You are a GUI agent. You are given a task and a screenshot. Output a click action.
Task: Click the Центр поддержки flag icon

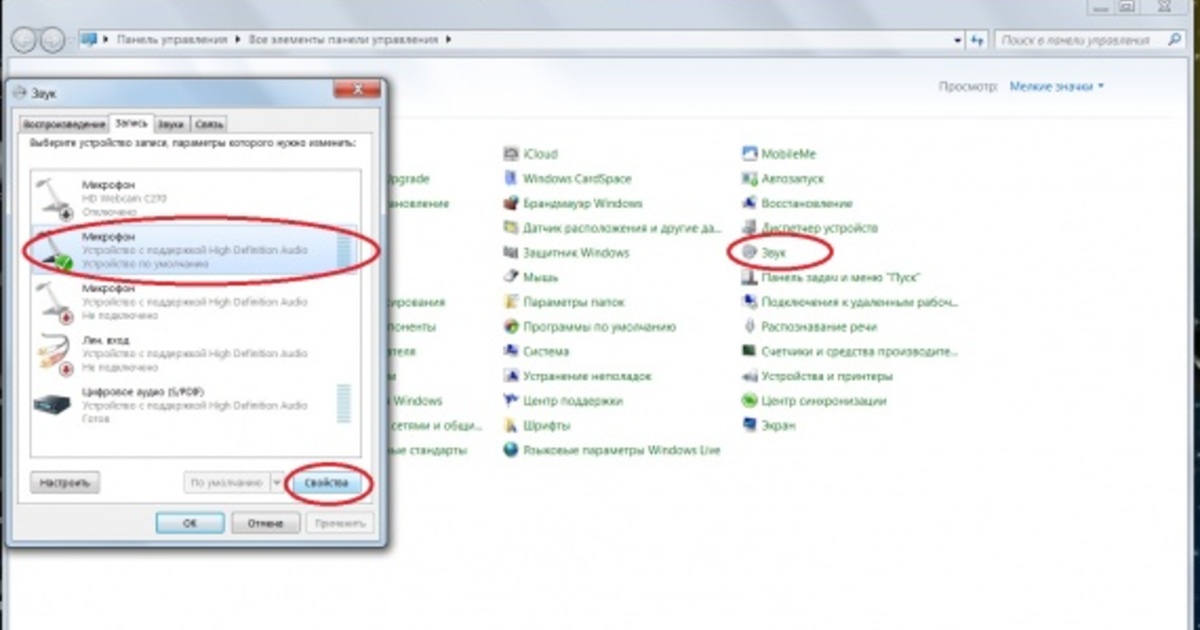[511, 401]
